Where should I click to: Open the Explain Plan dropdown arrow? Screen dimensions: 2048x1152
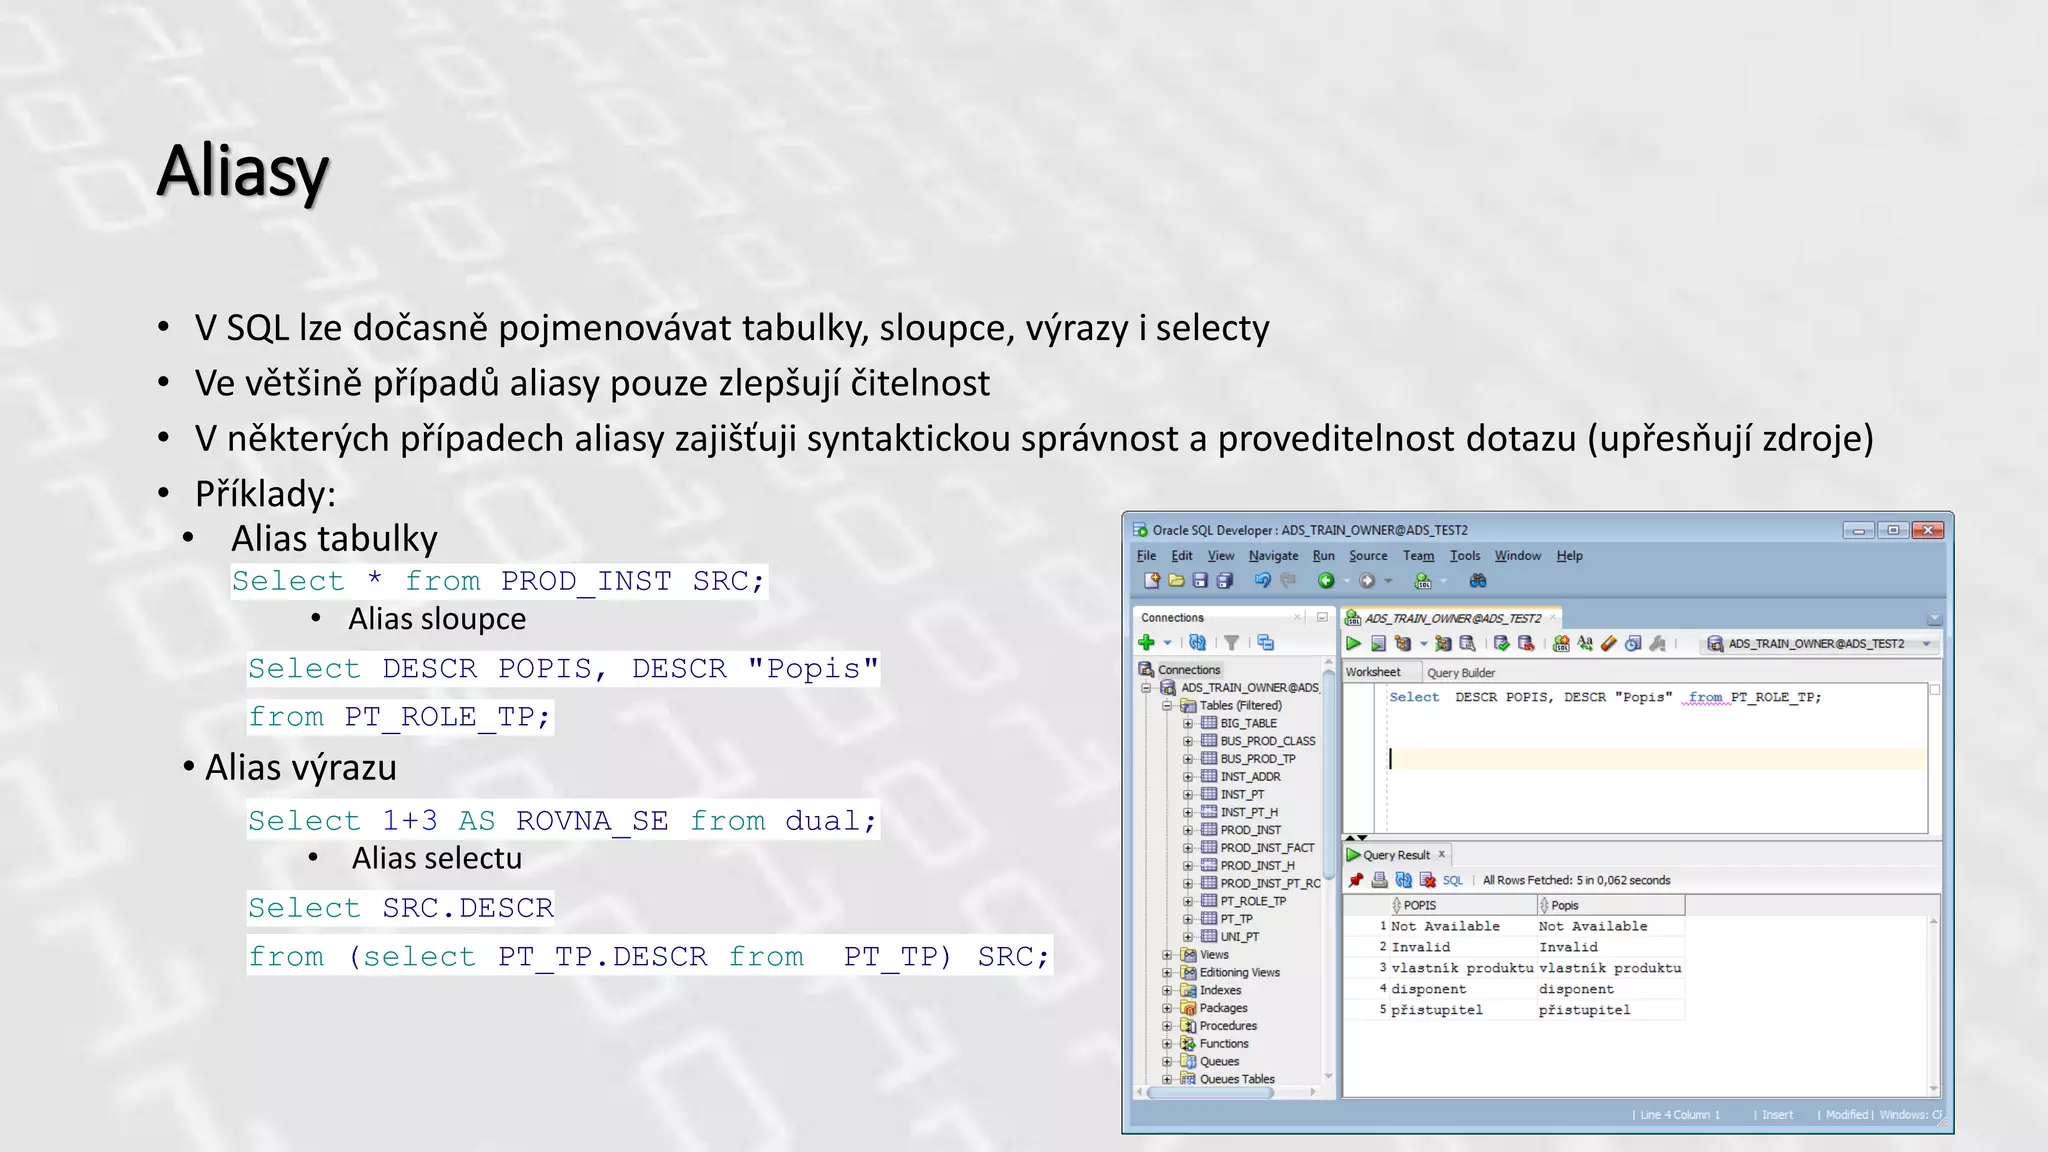click(x=1423, y=644)
